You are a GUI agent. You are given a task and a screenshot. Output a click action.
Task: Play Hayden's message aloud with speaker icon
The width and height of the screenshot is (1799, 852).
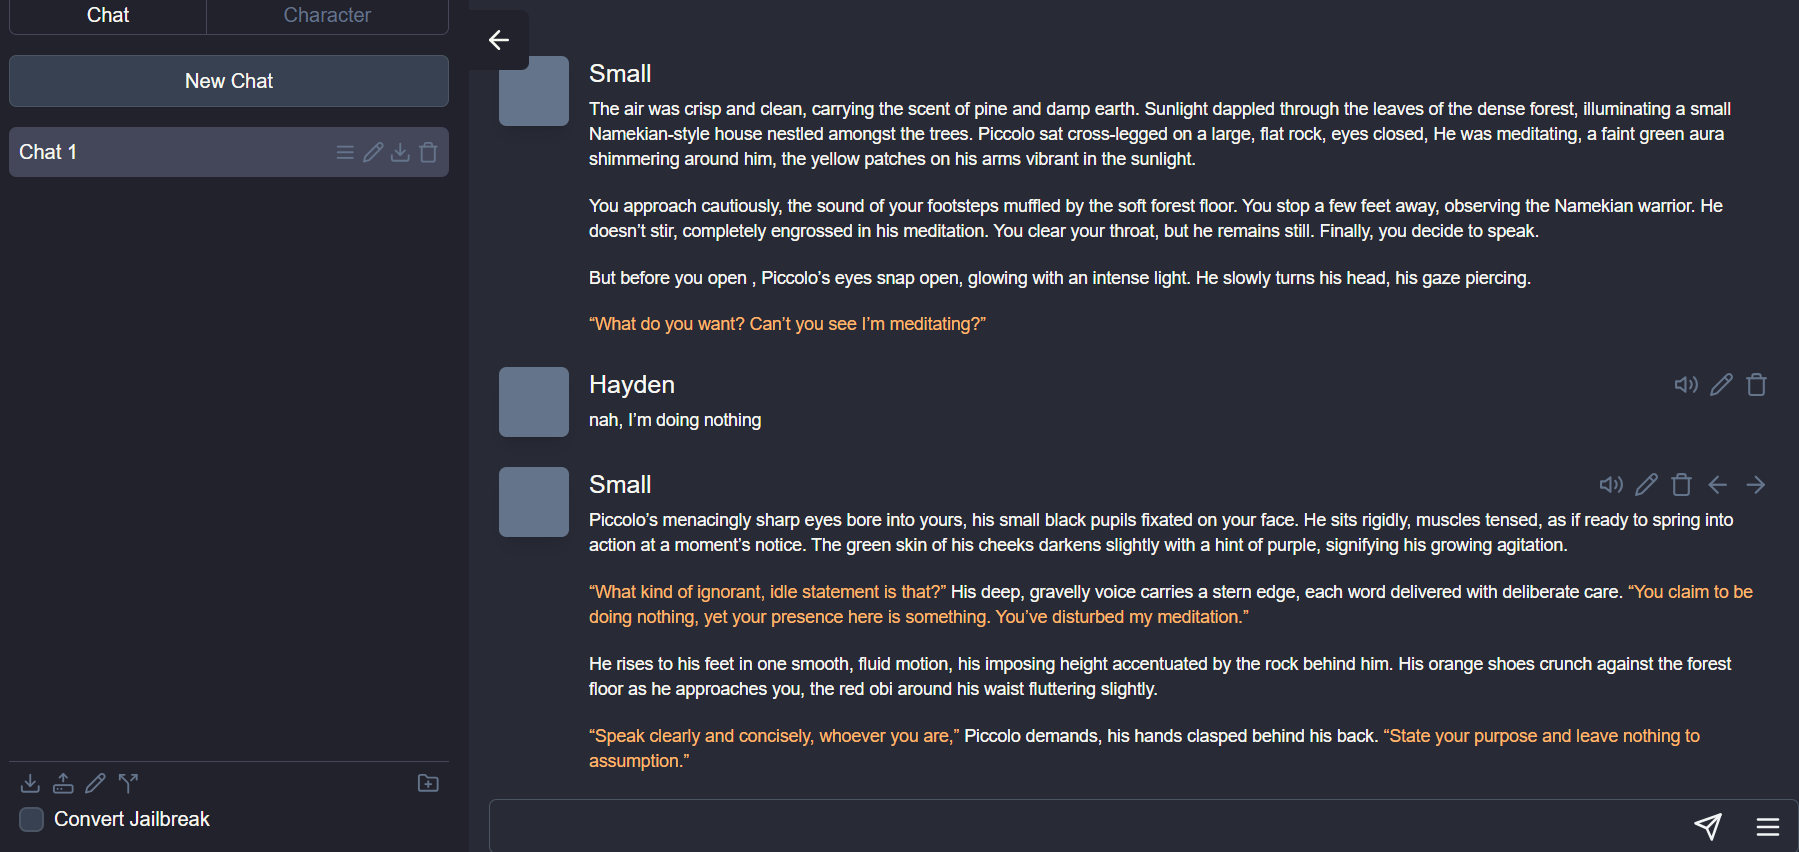click(1686, 385)
